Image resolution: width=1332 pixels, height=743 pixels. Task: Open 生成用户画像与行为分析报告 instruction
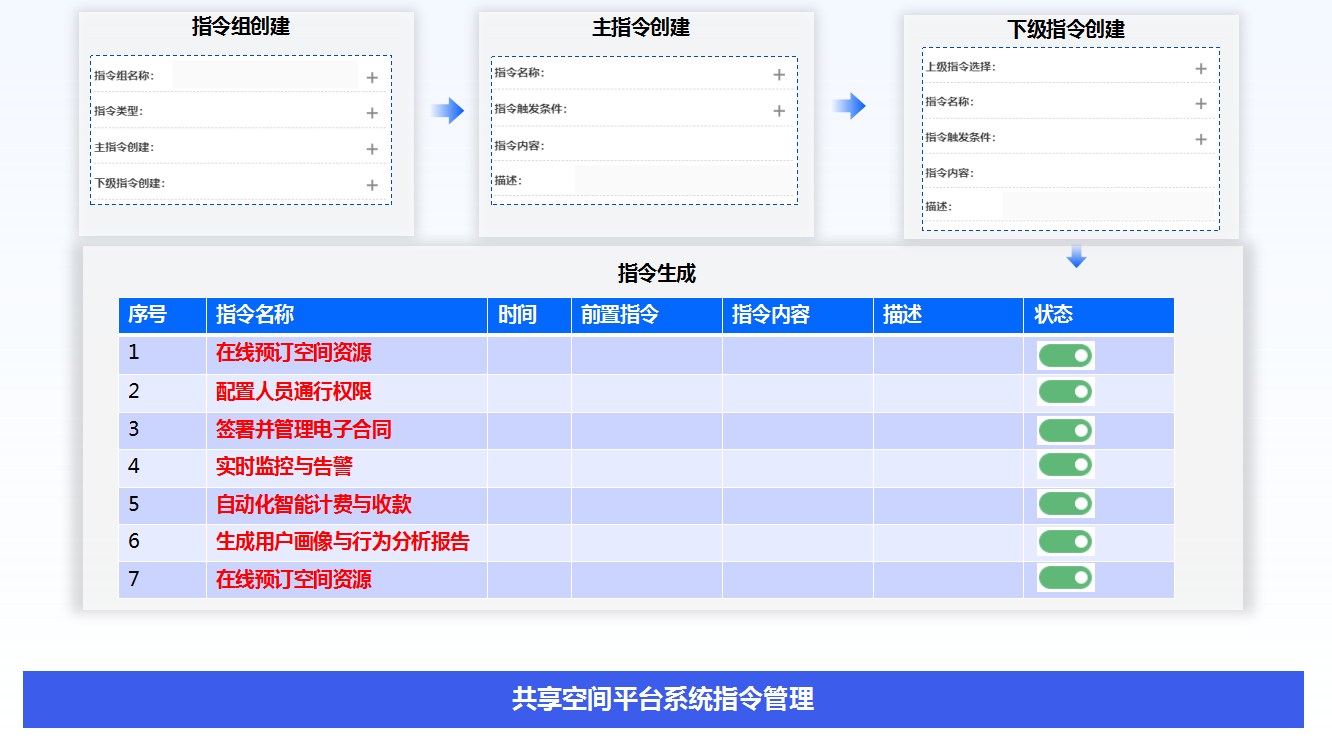342,542
